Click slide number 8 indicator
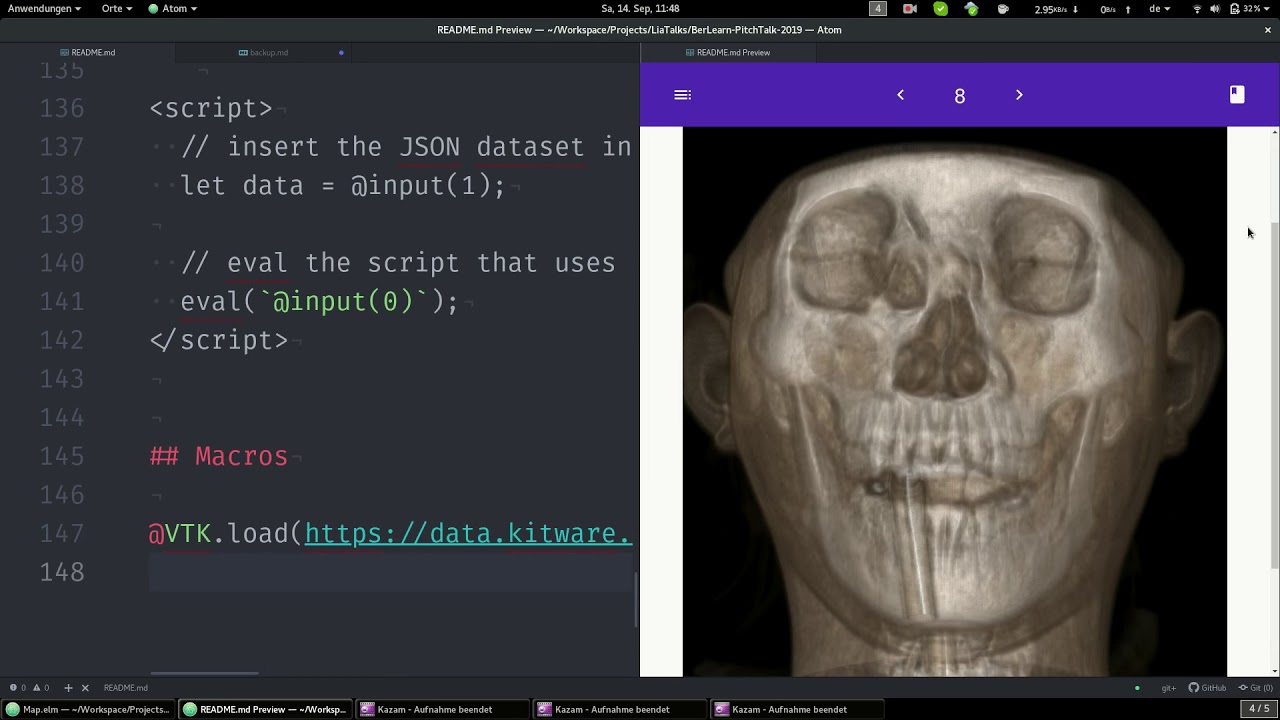 (x=960, y=96)
